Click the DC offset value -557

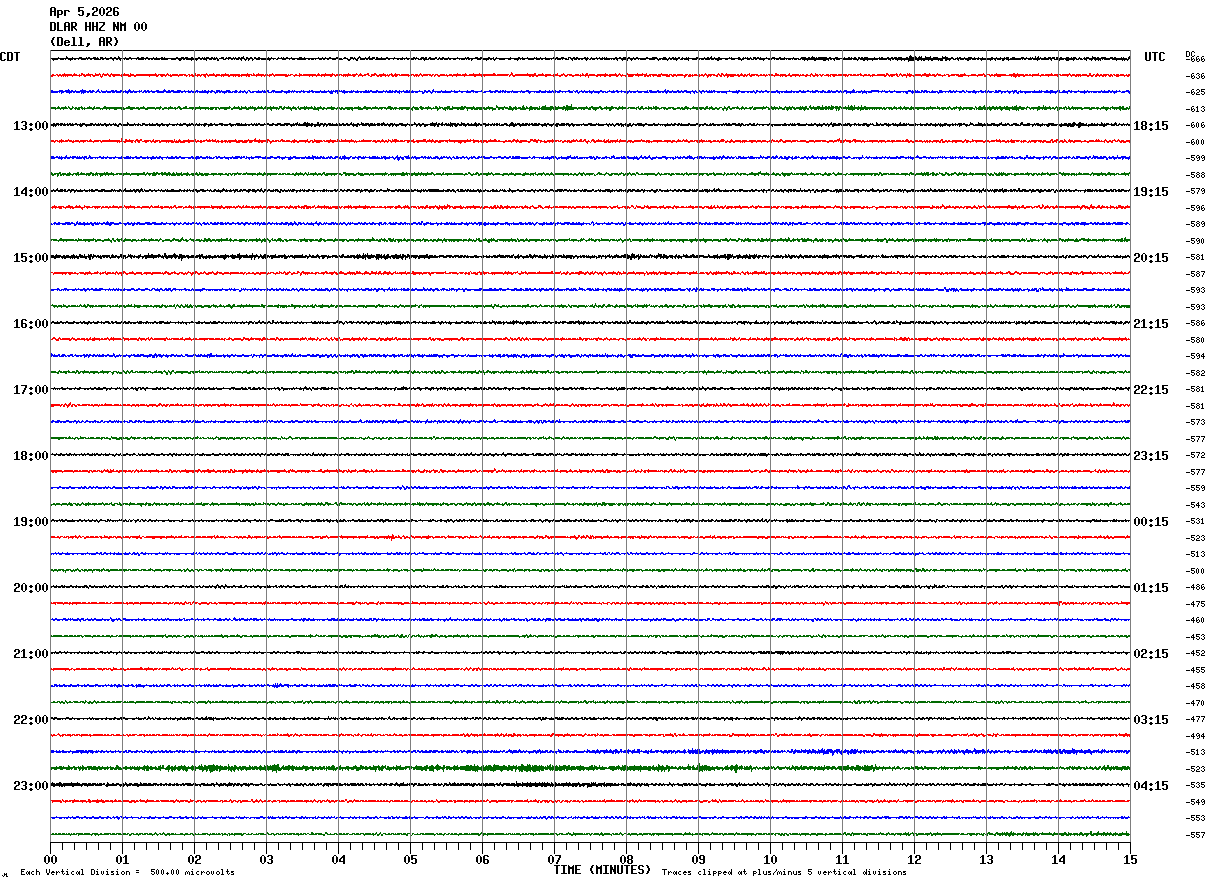click(x=1195, y=835)
